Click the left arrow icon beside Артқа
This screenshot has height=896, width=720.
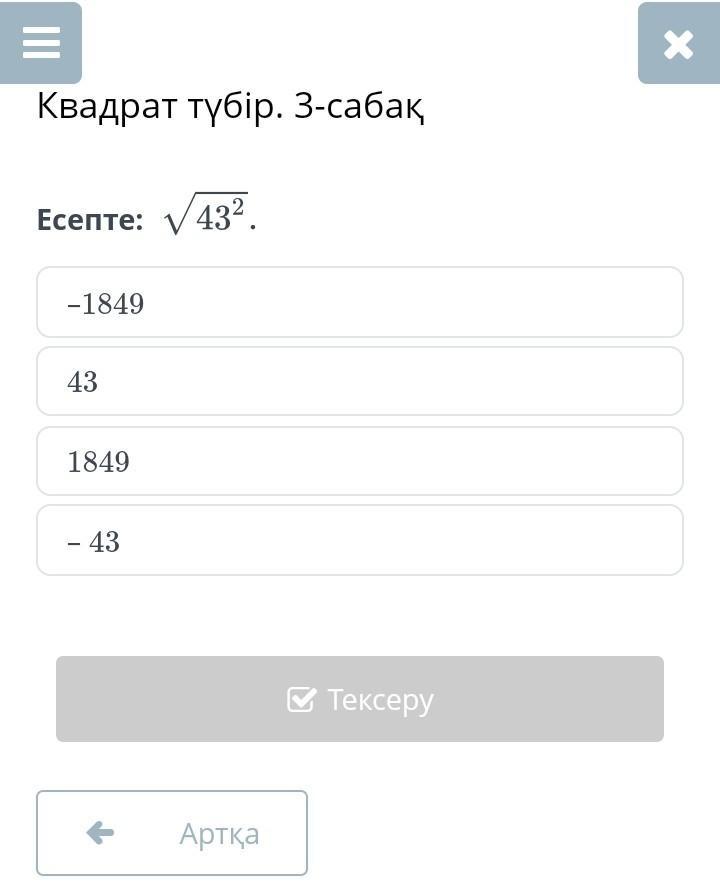pyautogui.click(x=100, y=832)
